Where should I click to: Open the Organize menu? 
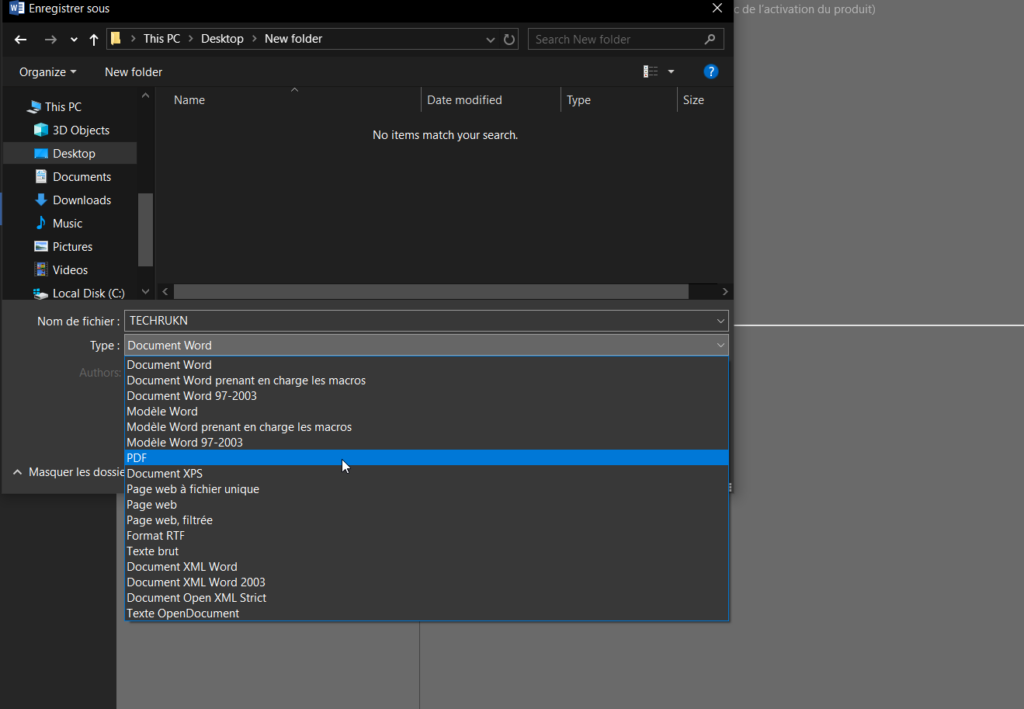(x=48, y=72)
